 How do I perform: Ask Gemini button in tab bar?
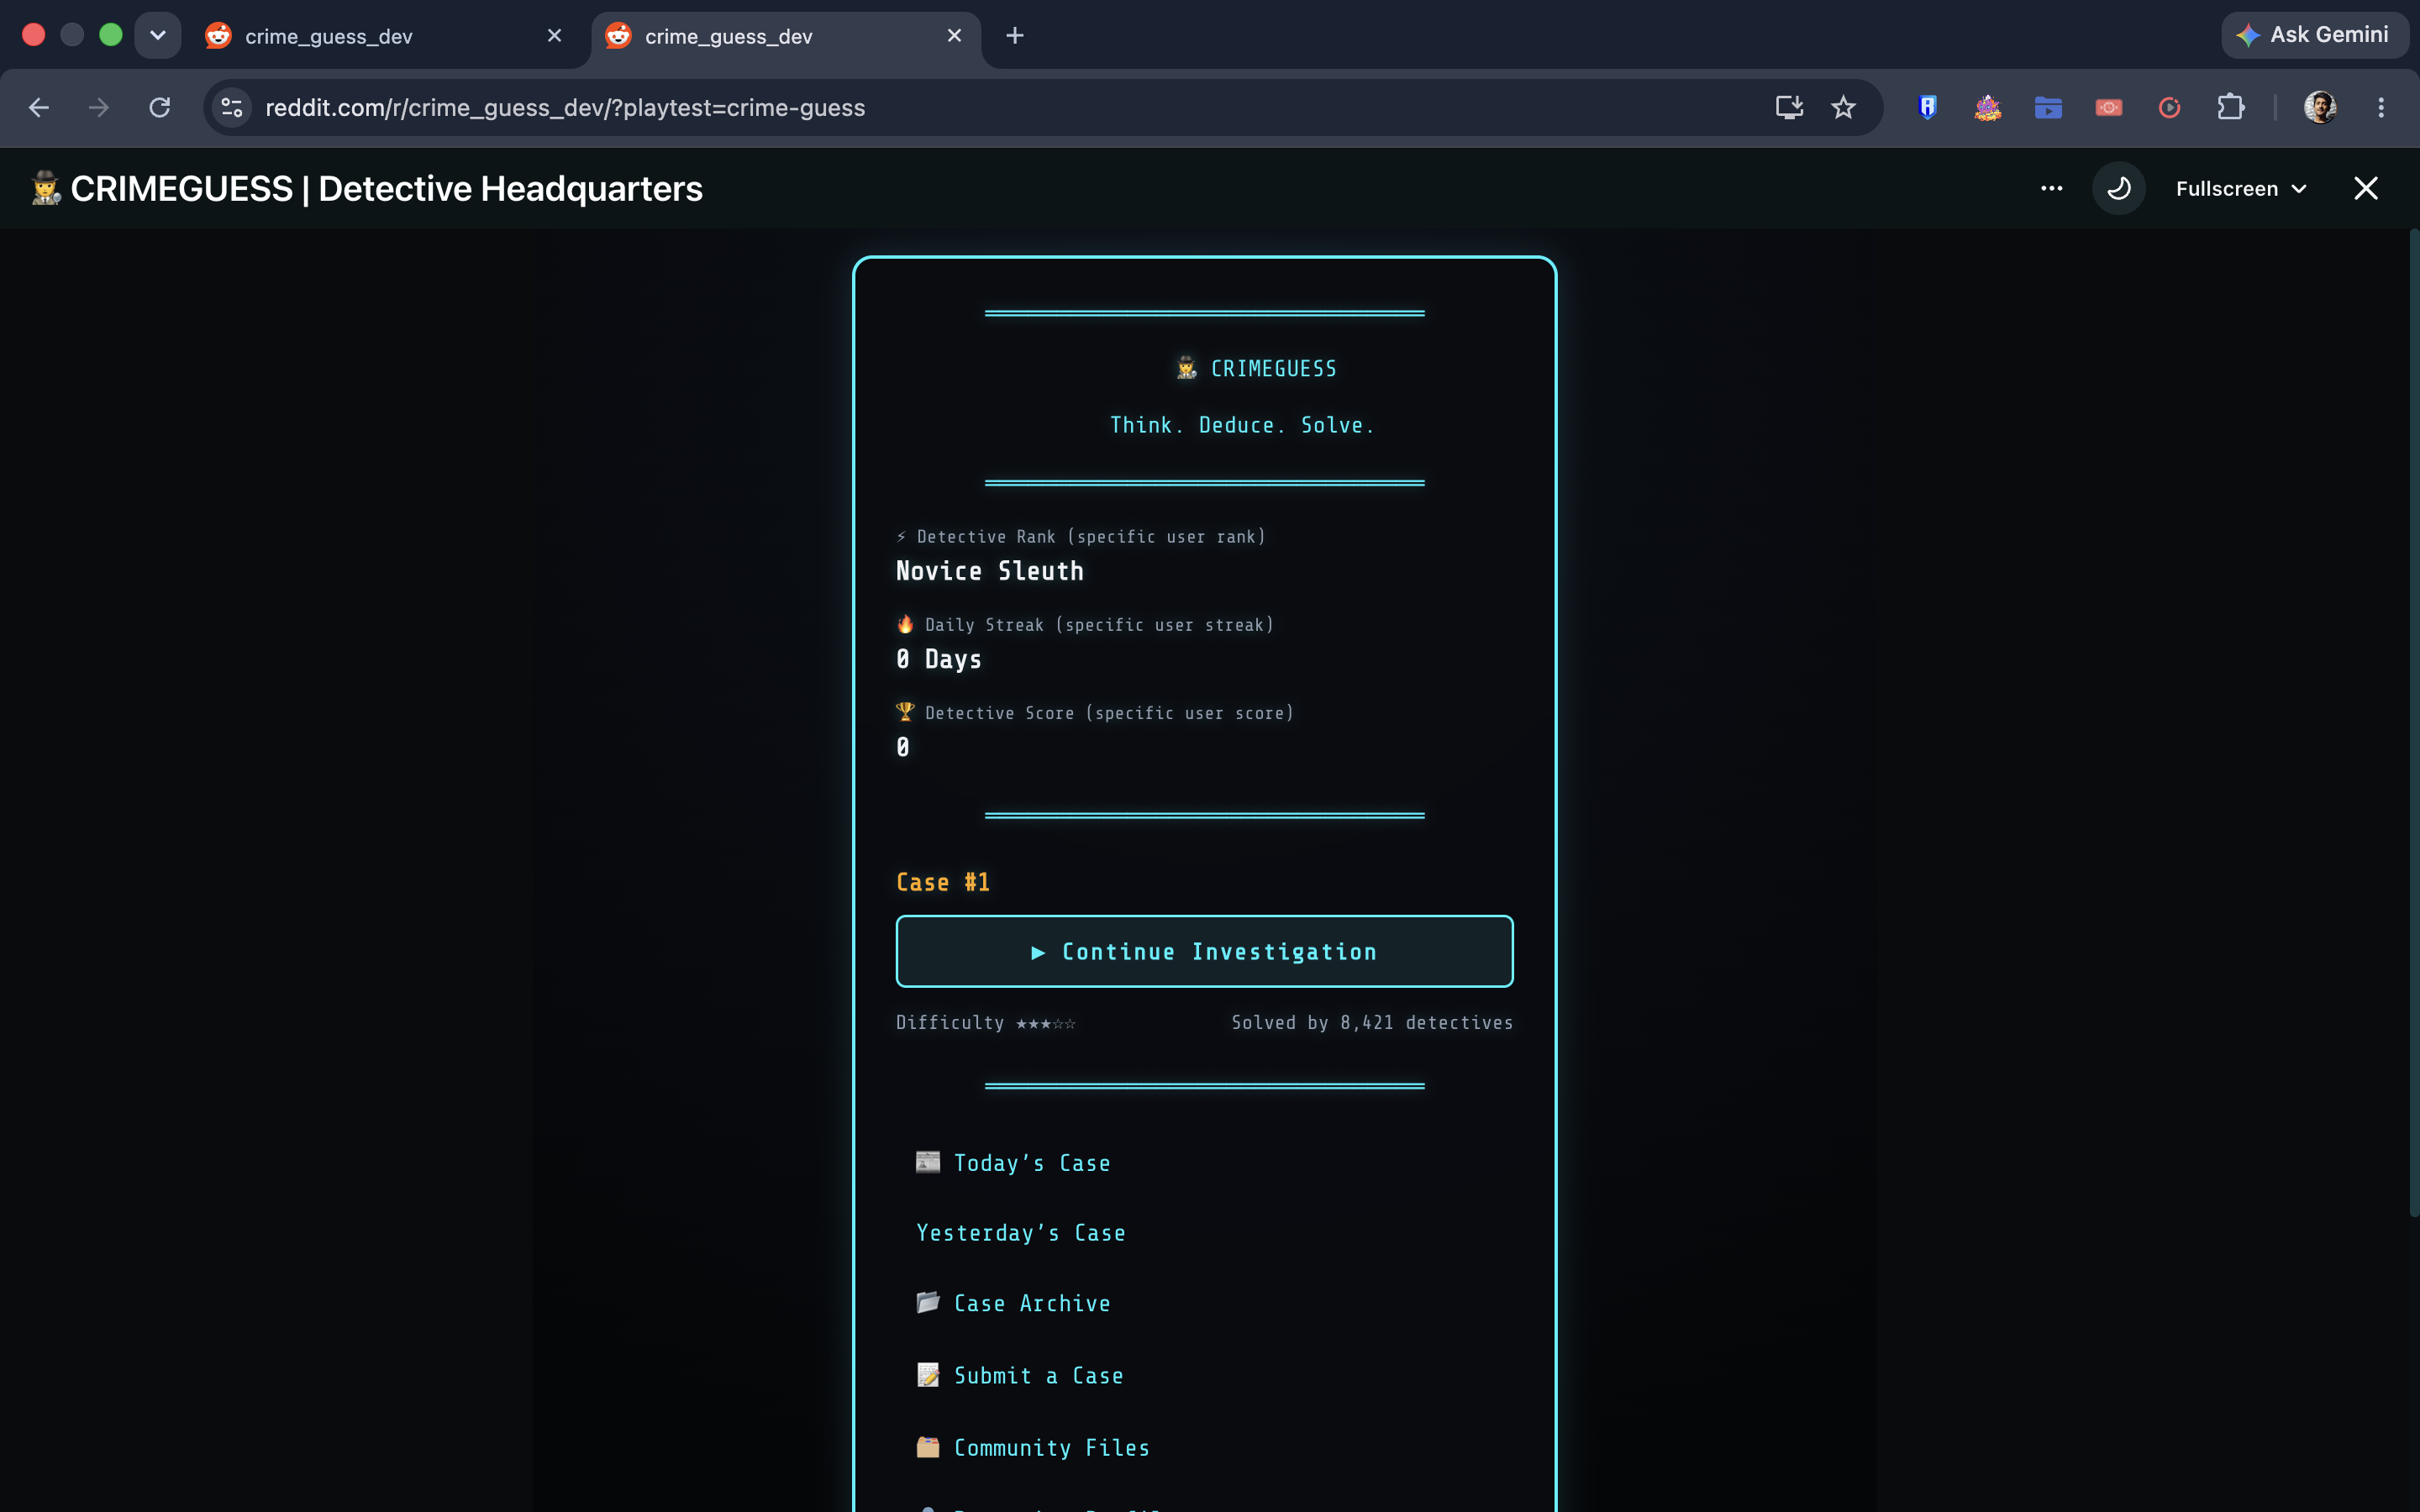tap(2314, 35)
